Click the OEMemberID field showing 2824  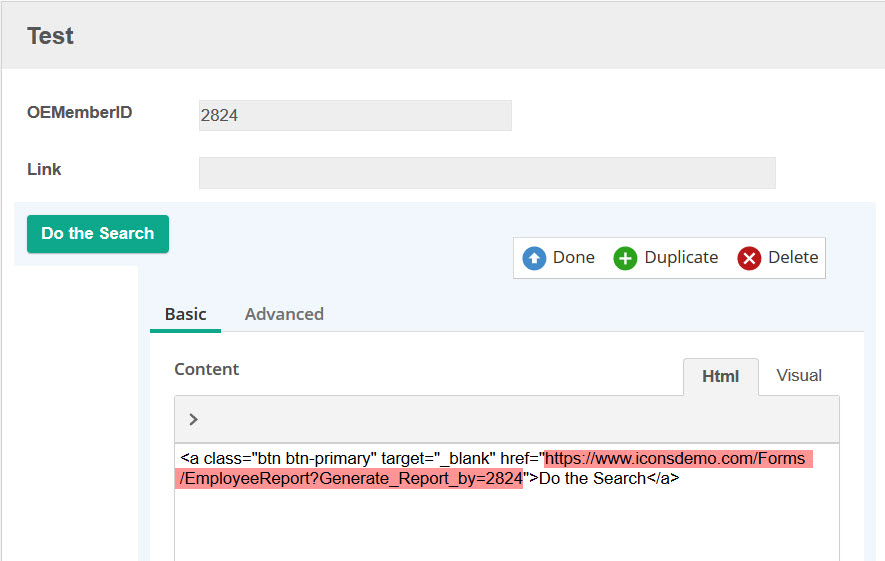(355, 115)
